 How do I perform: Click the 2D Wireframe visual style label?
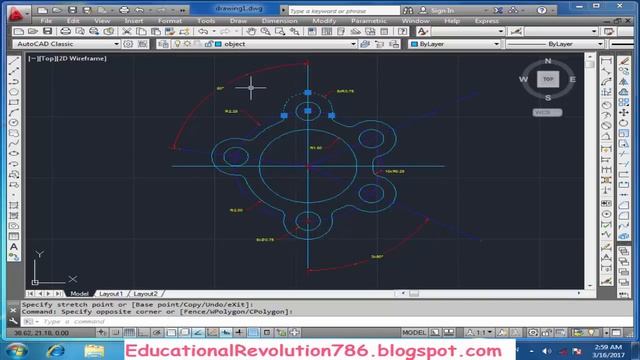coord(82,58)
